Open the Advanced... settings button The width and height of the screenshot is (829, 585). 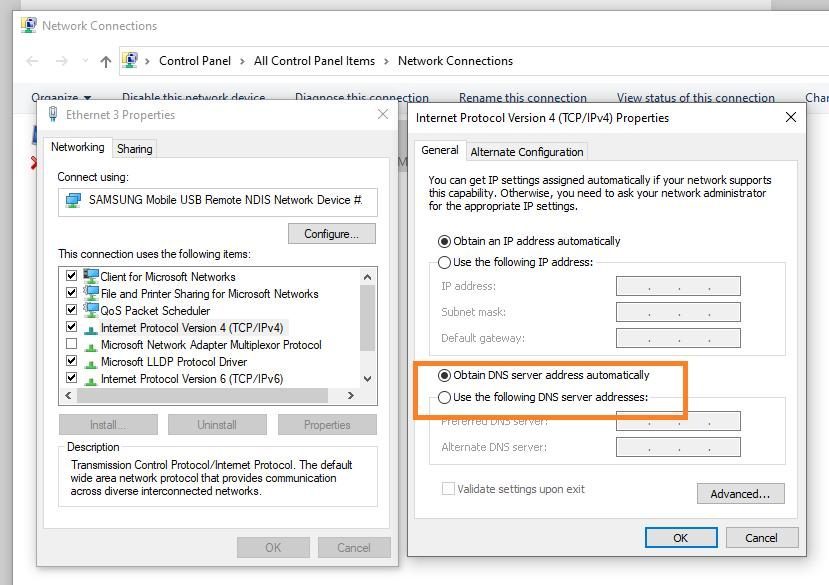(740, 493)
